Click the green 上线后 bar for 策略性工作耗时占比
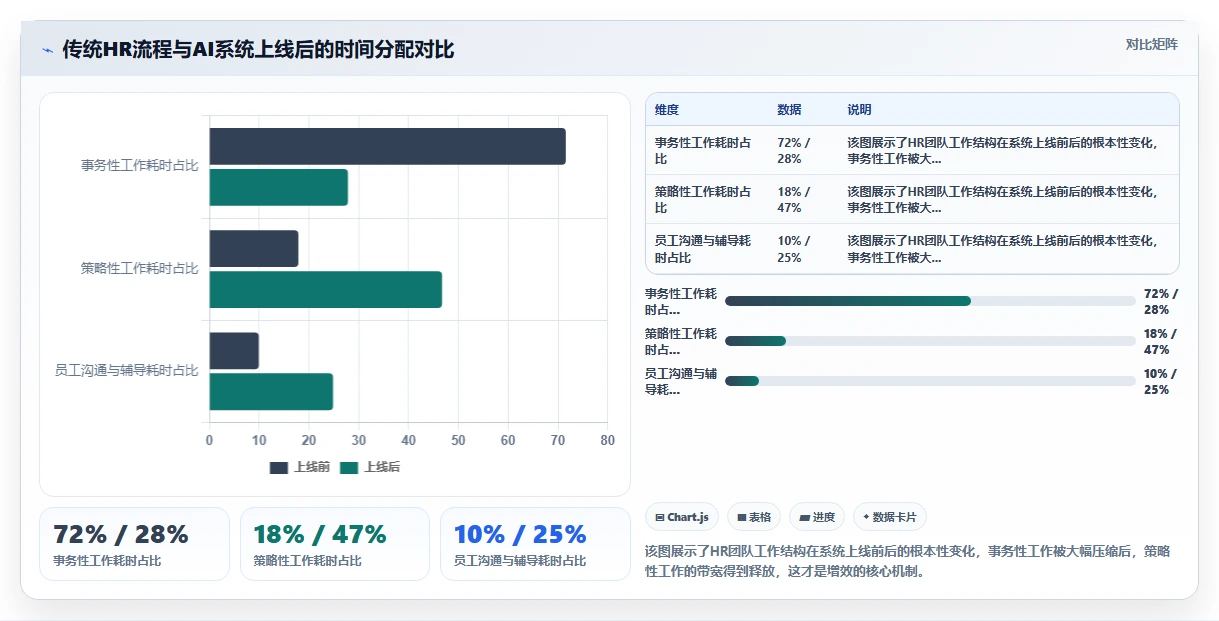 click(325, 289)
